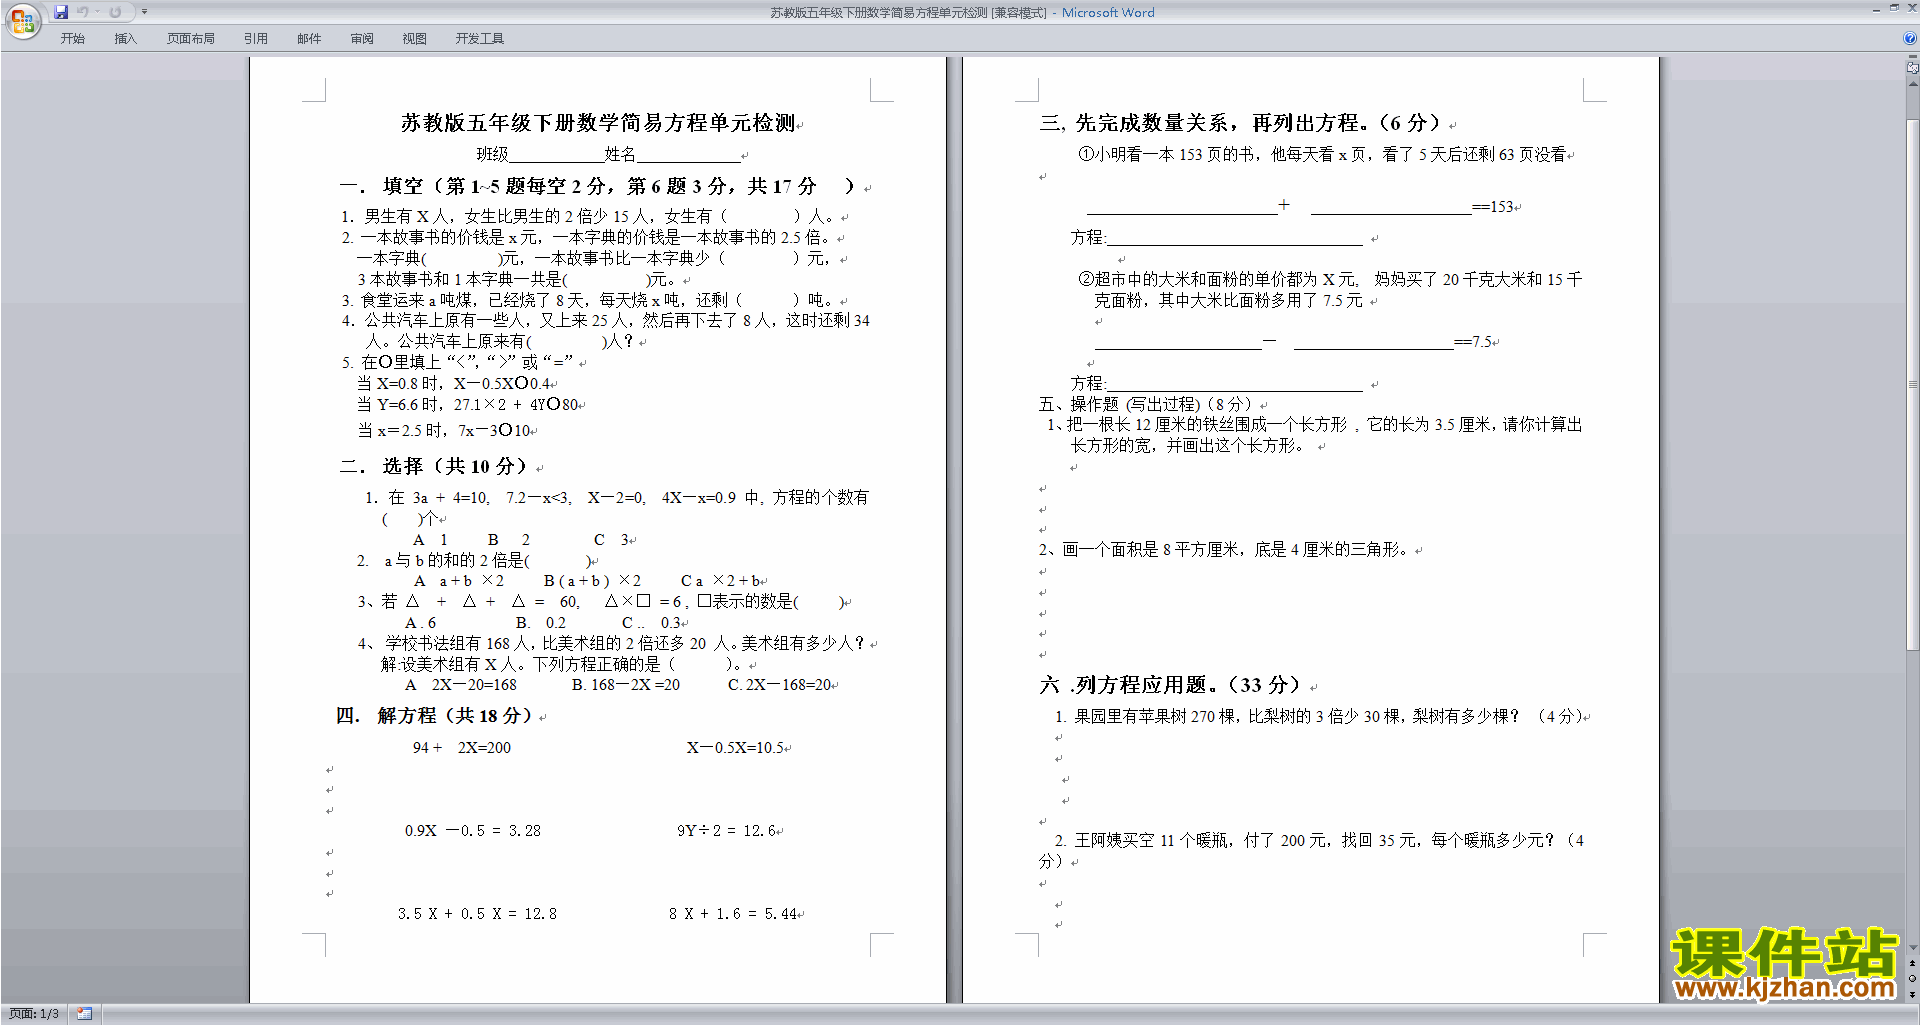Screen dimensions: 1920x1025
Task: Click the Previous Page double-arrow button
Action: (x=1913, y=963)
